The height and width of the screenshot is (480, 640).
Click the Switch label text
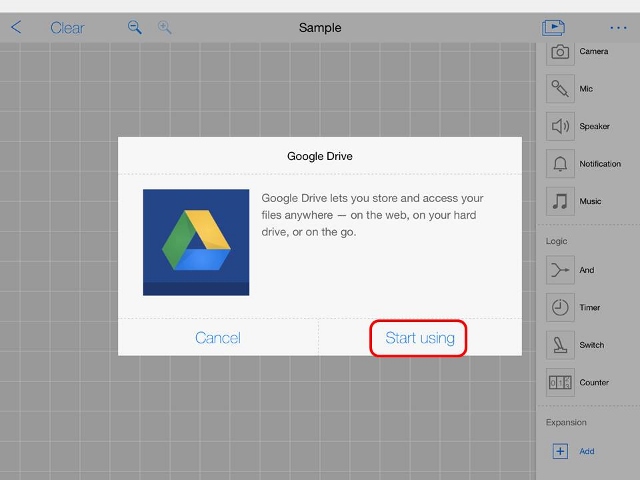pos(591,345)
